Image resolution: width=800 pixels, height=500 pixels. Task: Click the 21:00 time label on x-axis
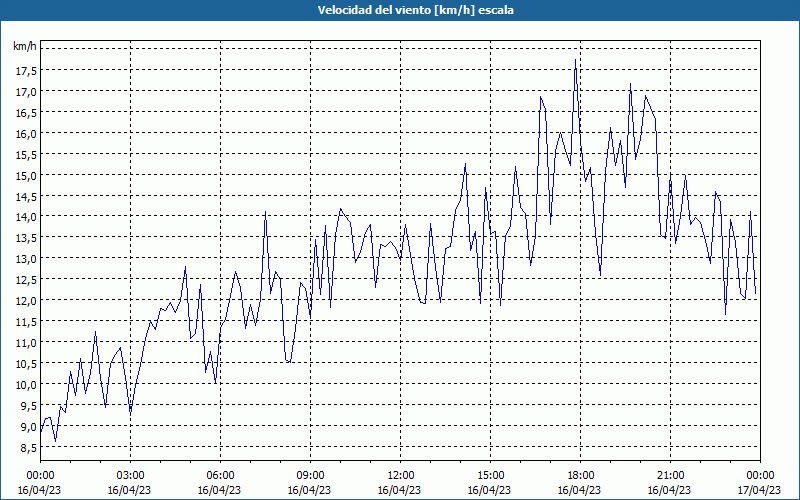click(670, 476)
